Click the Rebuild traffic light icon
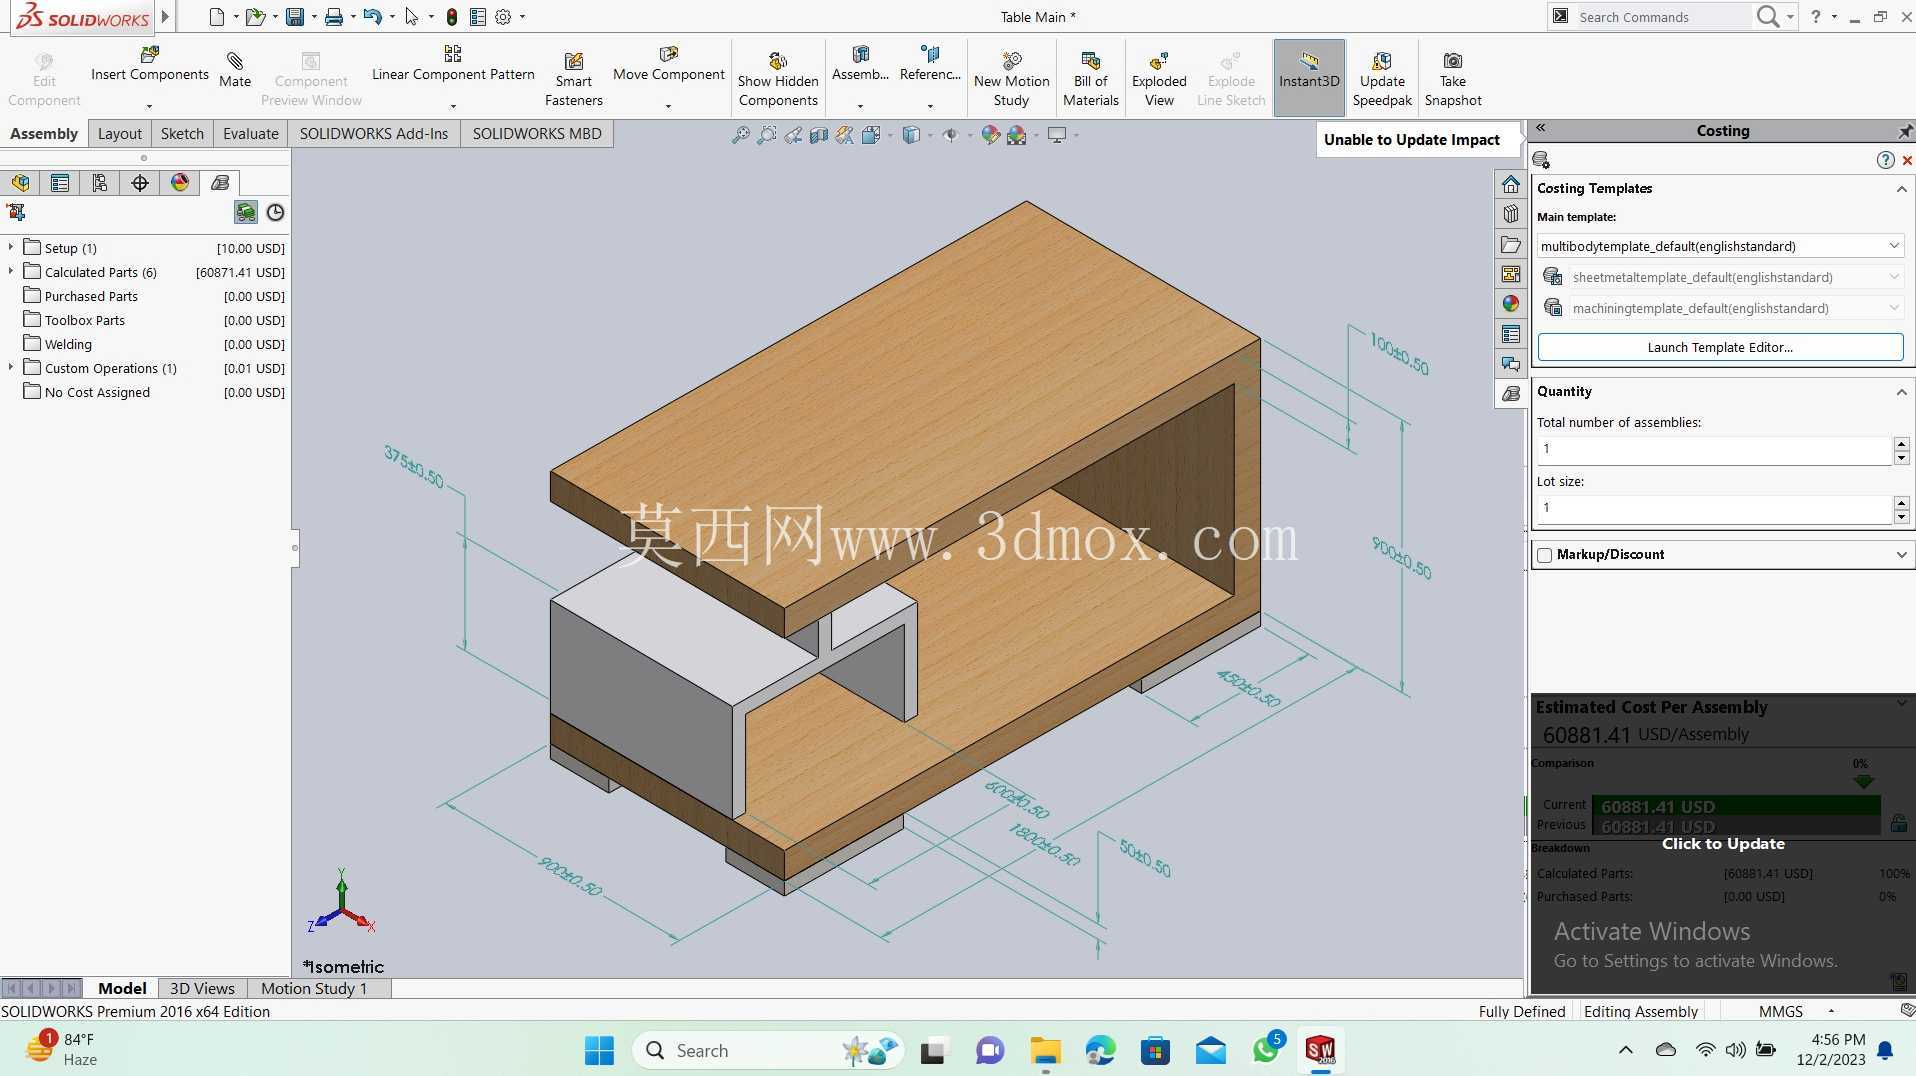 tap(452, 17)
